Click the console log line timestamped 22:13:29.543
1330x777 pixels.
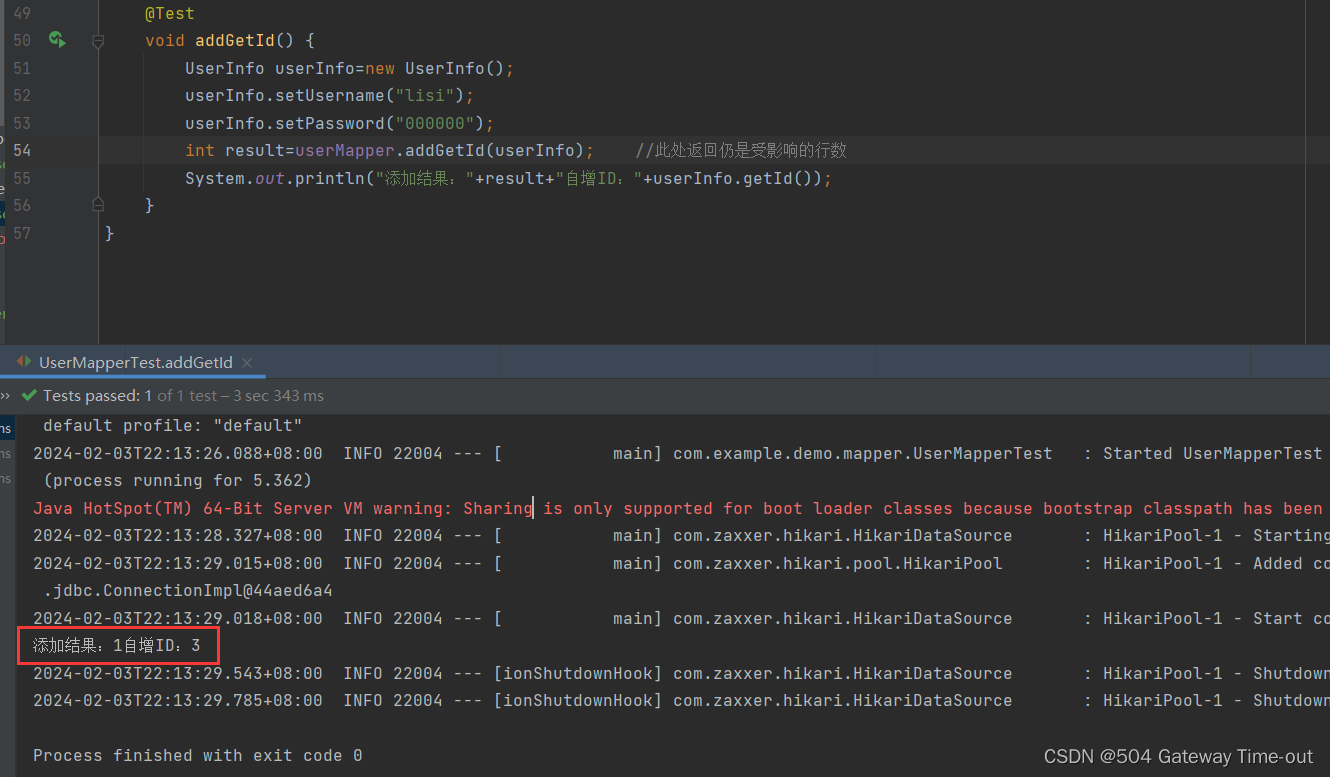pyautogui.click(x=681, y=673)
